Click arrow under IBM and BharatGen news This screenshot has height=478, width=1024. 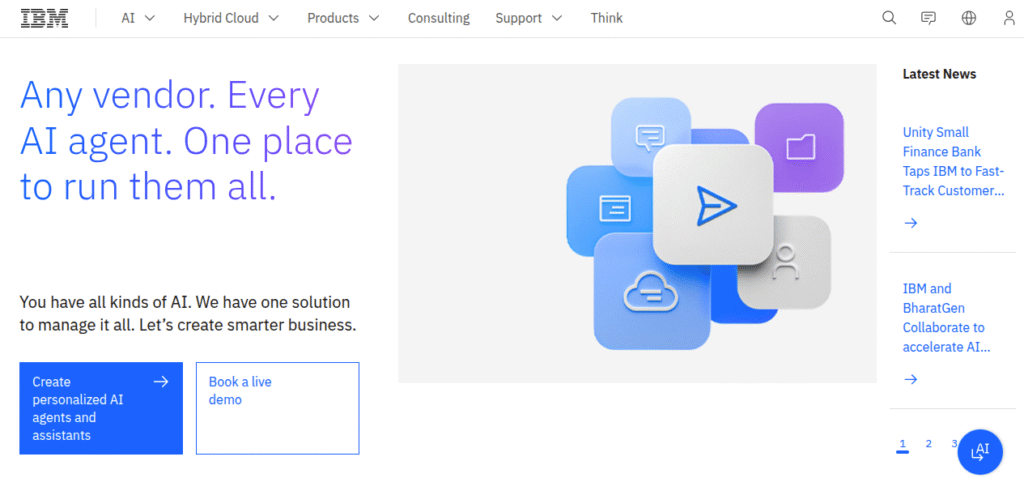click(911, 379)
